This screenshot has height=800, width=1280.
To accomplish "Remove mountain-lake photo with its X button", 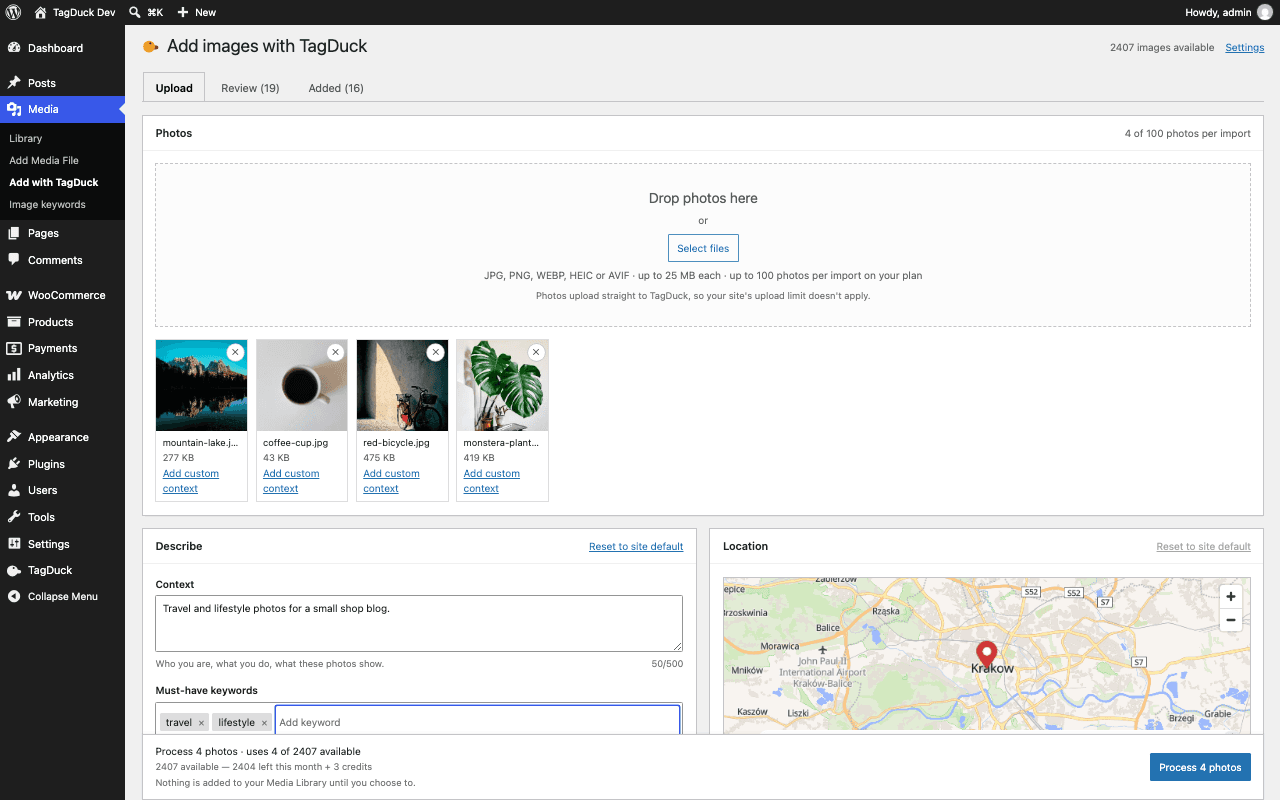I will 235,352.
